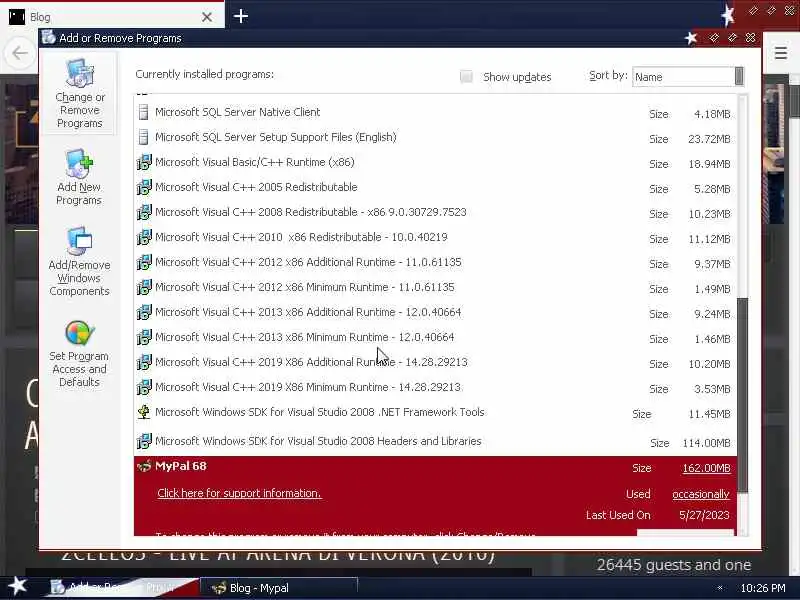Select Visual C++ 2012 x86 Minimum Runtime 11.0.61135
800x600 pixels.
coord(435,287)
